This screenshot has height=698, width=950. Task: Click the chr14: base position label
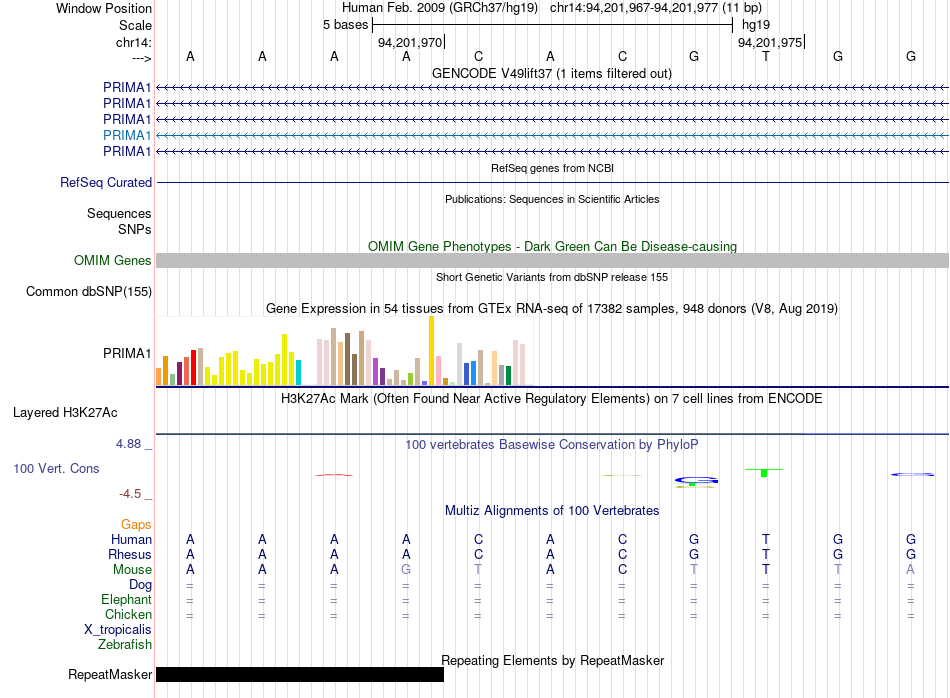133,42
